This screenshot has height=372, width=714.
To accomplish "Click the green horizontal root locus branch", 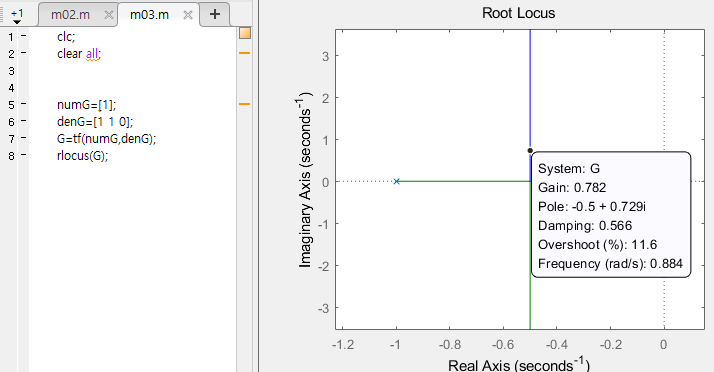I will tap(463, 181).
